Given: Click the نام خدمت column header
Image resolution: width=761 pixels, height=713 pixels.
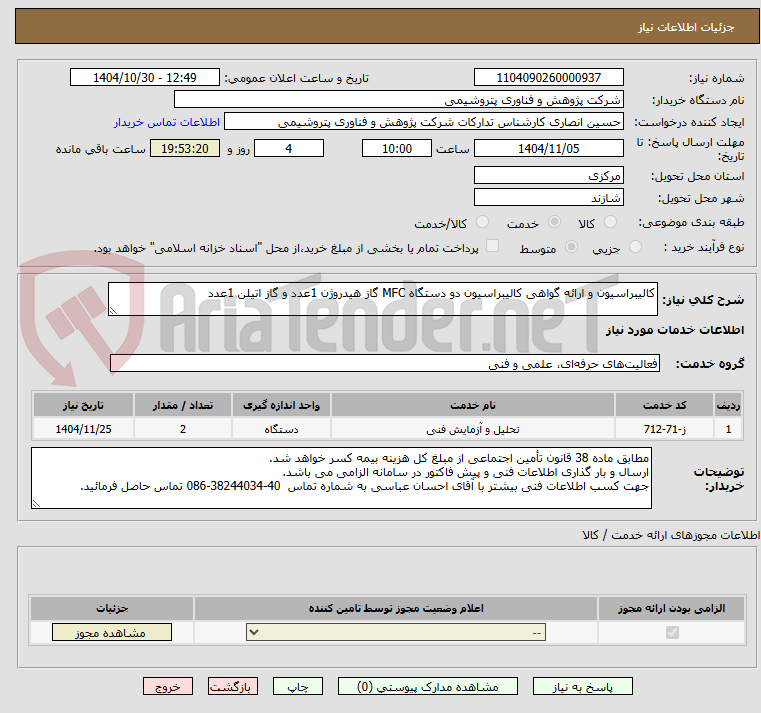Looking at the screenshot, I should [x=473, y=405].
